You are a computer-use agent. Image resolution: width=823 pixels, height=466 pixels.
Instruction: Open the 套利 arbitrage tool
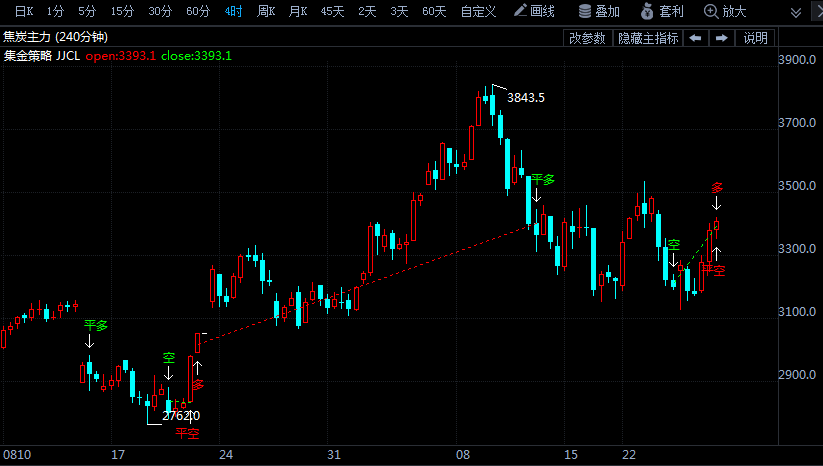[662, 11]
